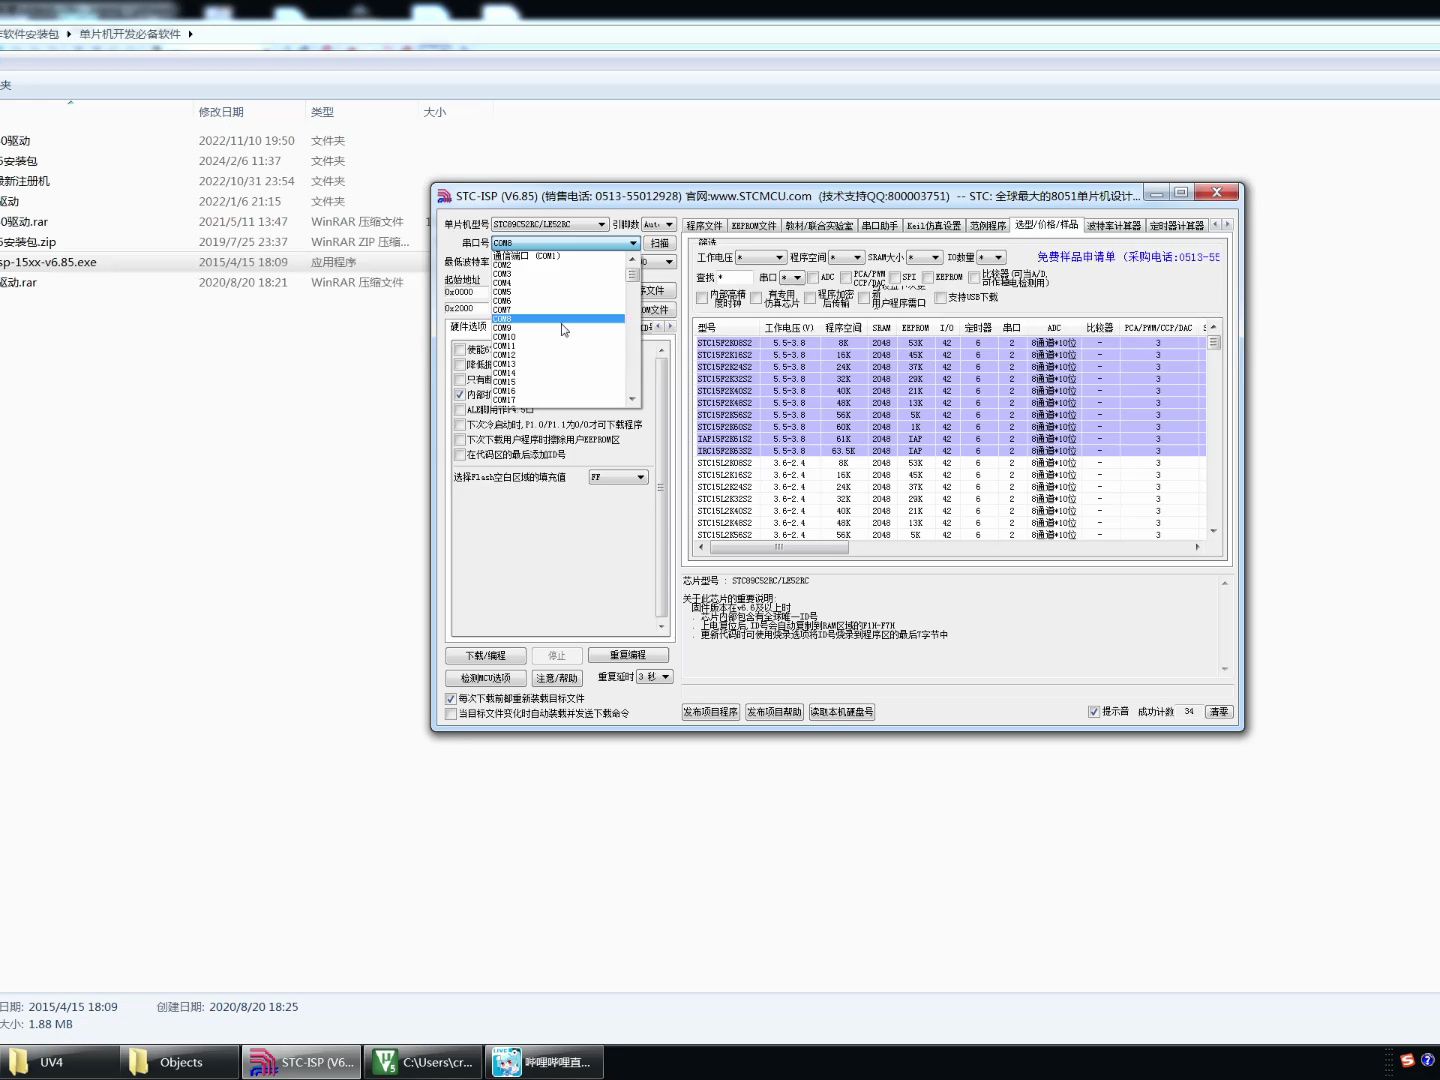Open the 引脚数 Auto dropdown
Screen dimensions: 1440x1080
(x=659, y=224)
